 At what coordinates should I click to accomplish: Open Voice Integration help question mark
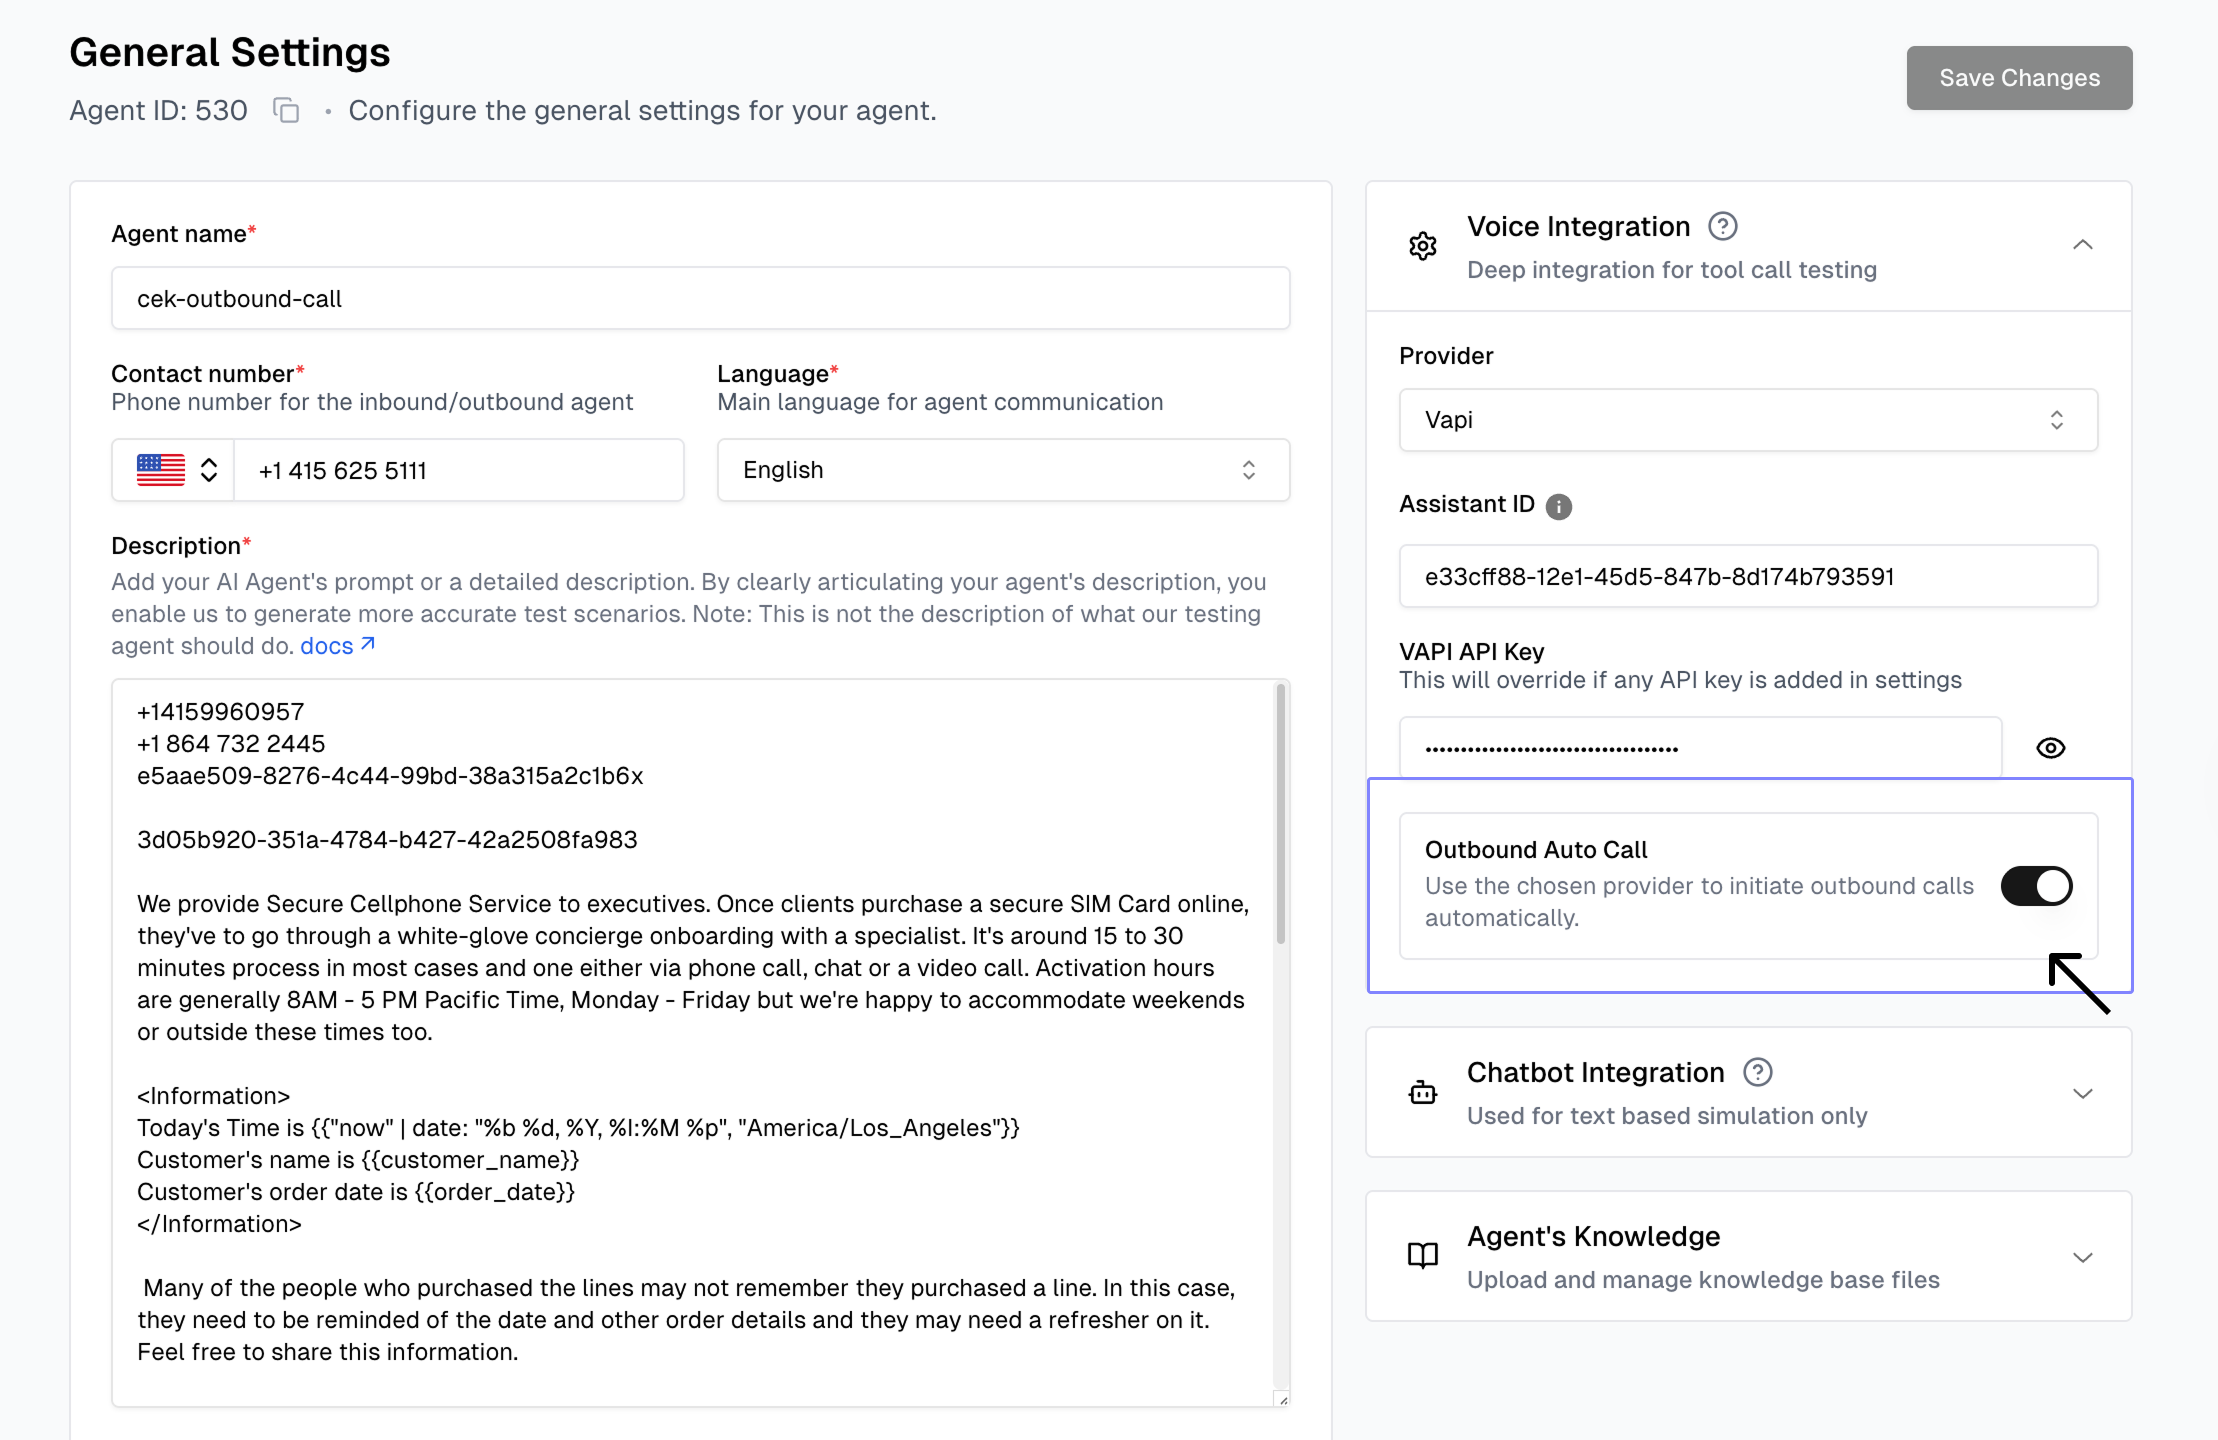(x=1722, y=227)
